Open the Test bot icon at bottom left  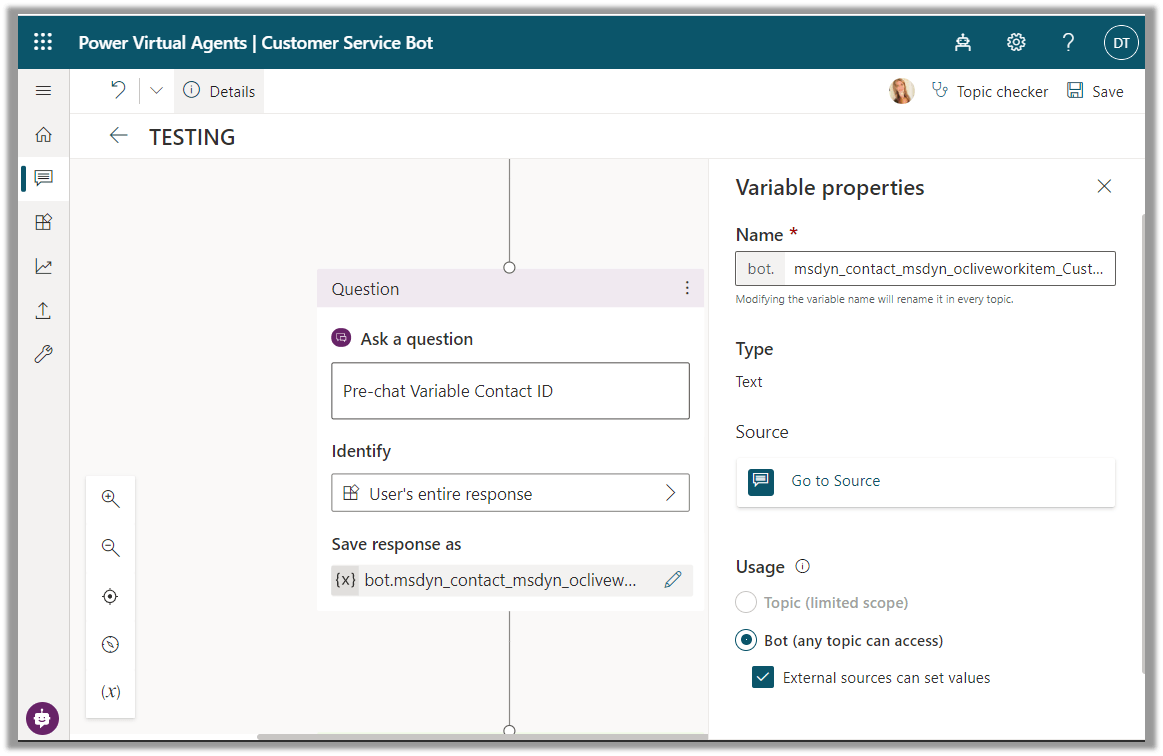pos(42,718)
